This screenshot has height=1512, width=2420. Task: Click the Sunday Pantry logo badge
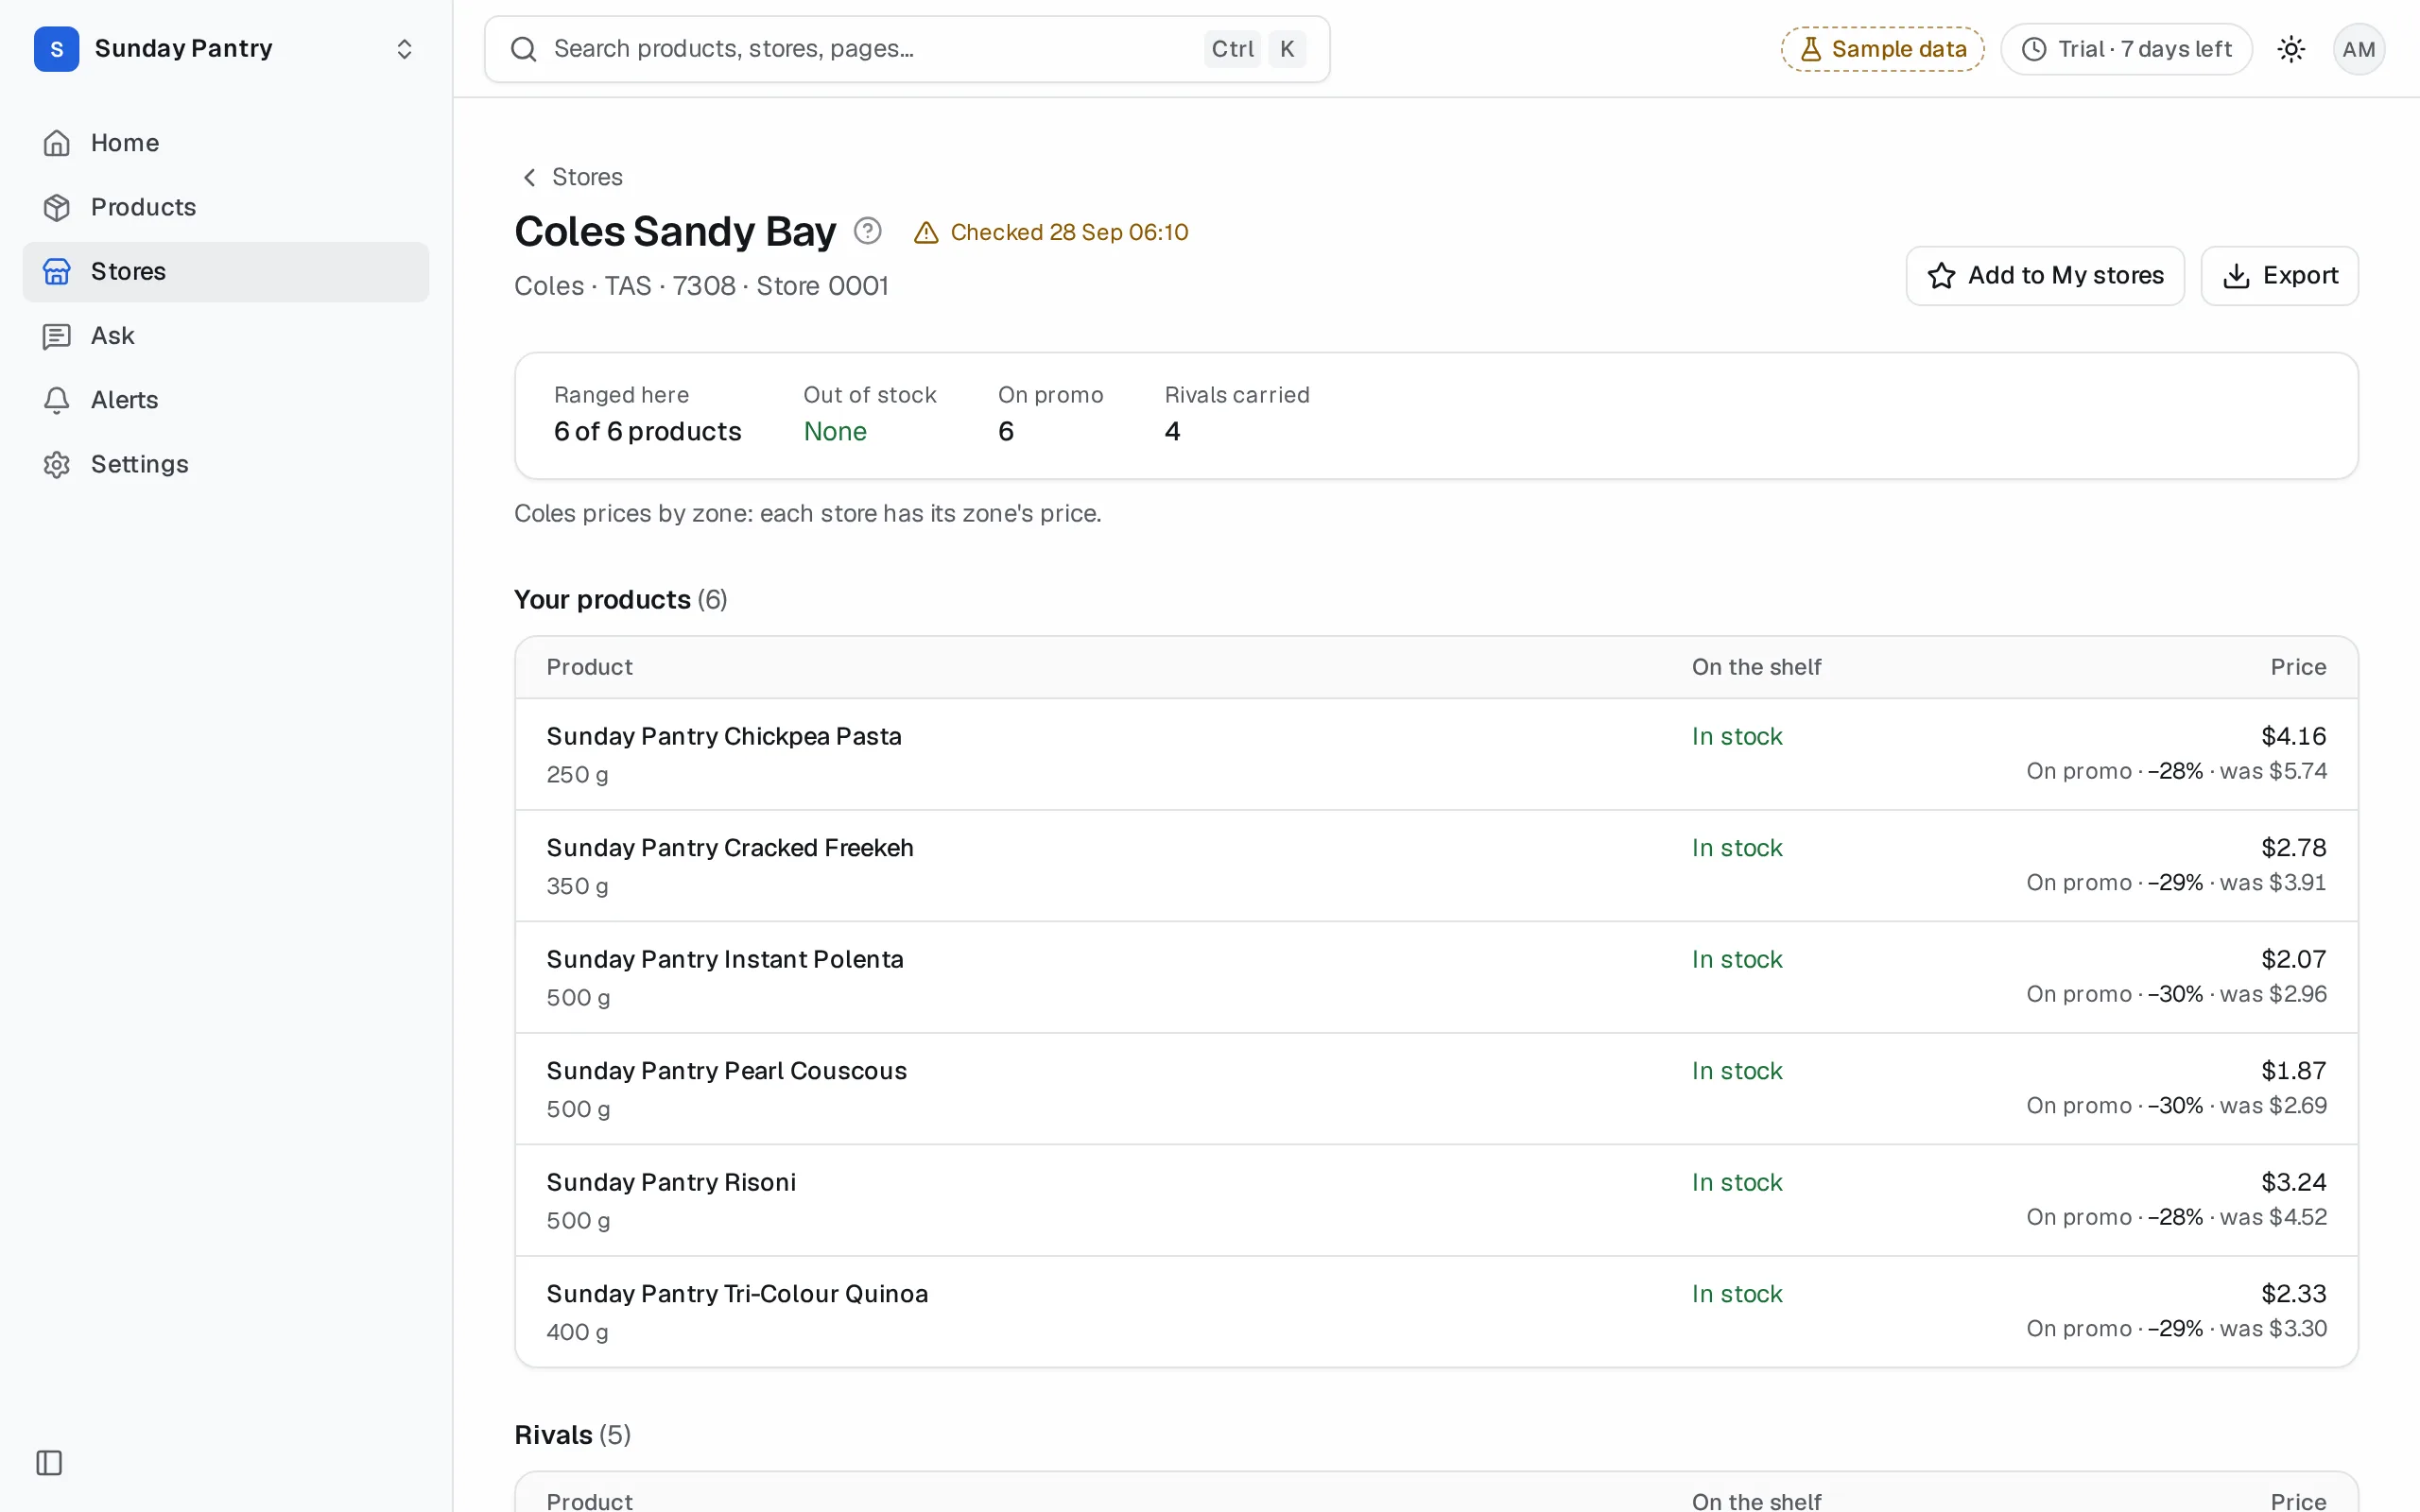[57, 49]
